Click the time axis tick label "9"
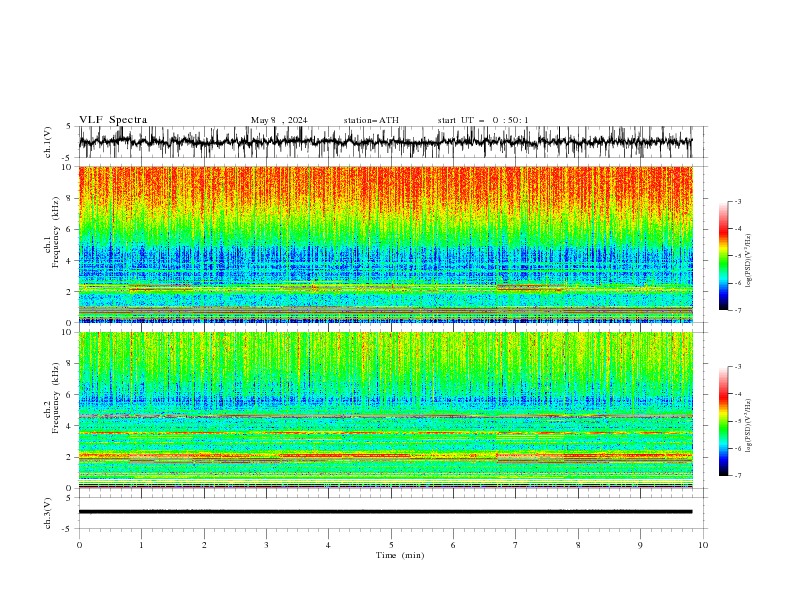 (640, 545)
